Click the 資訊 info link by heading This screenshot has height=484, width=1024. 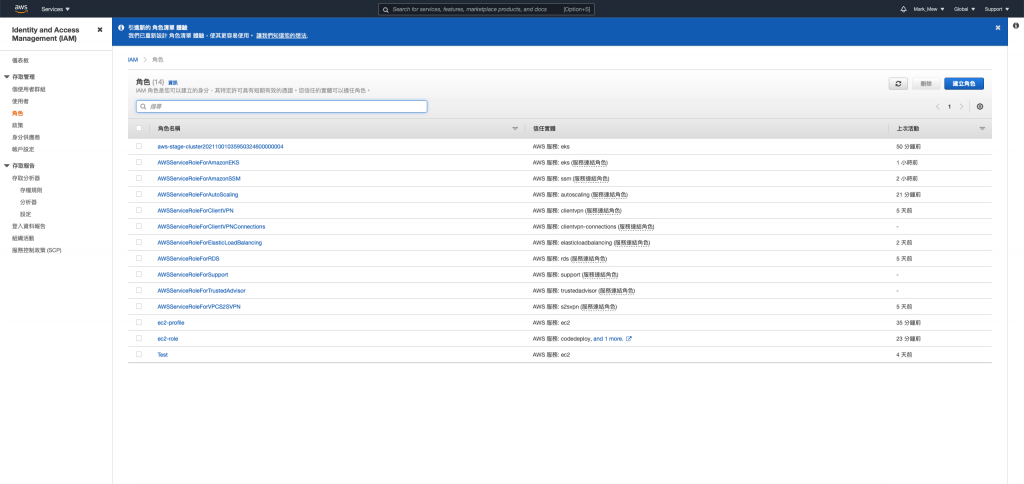(172, 83)
